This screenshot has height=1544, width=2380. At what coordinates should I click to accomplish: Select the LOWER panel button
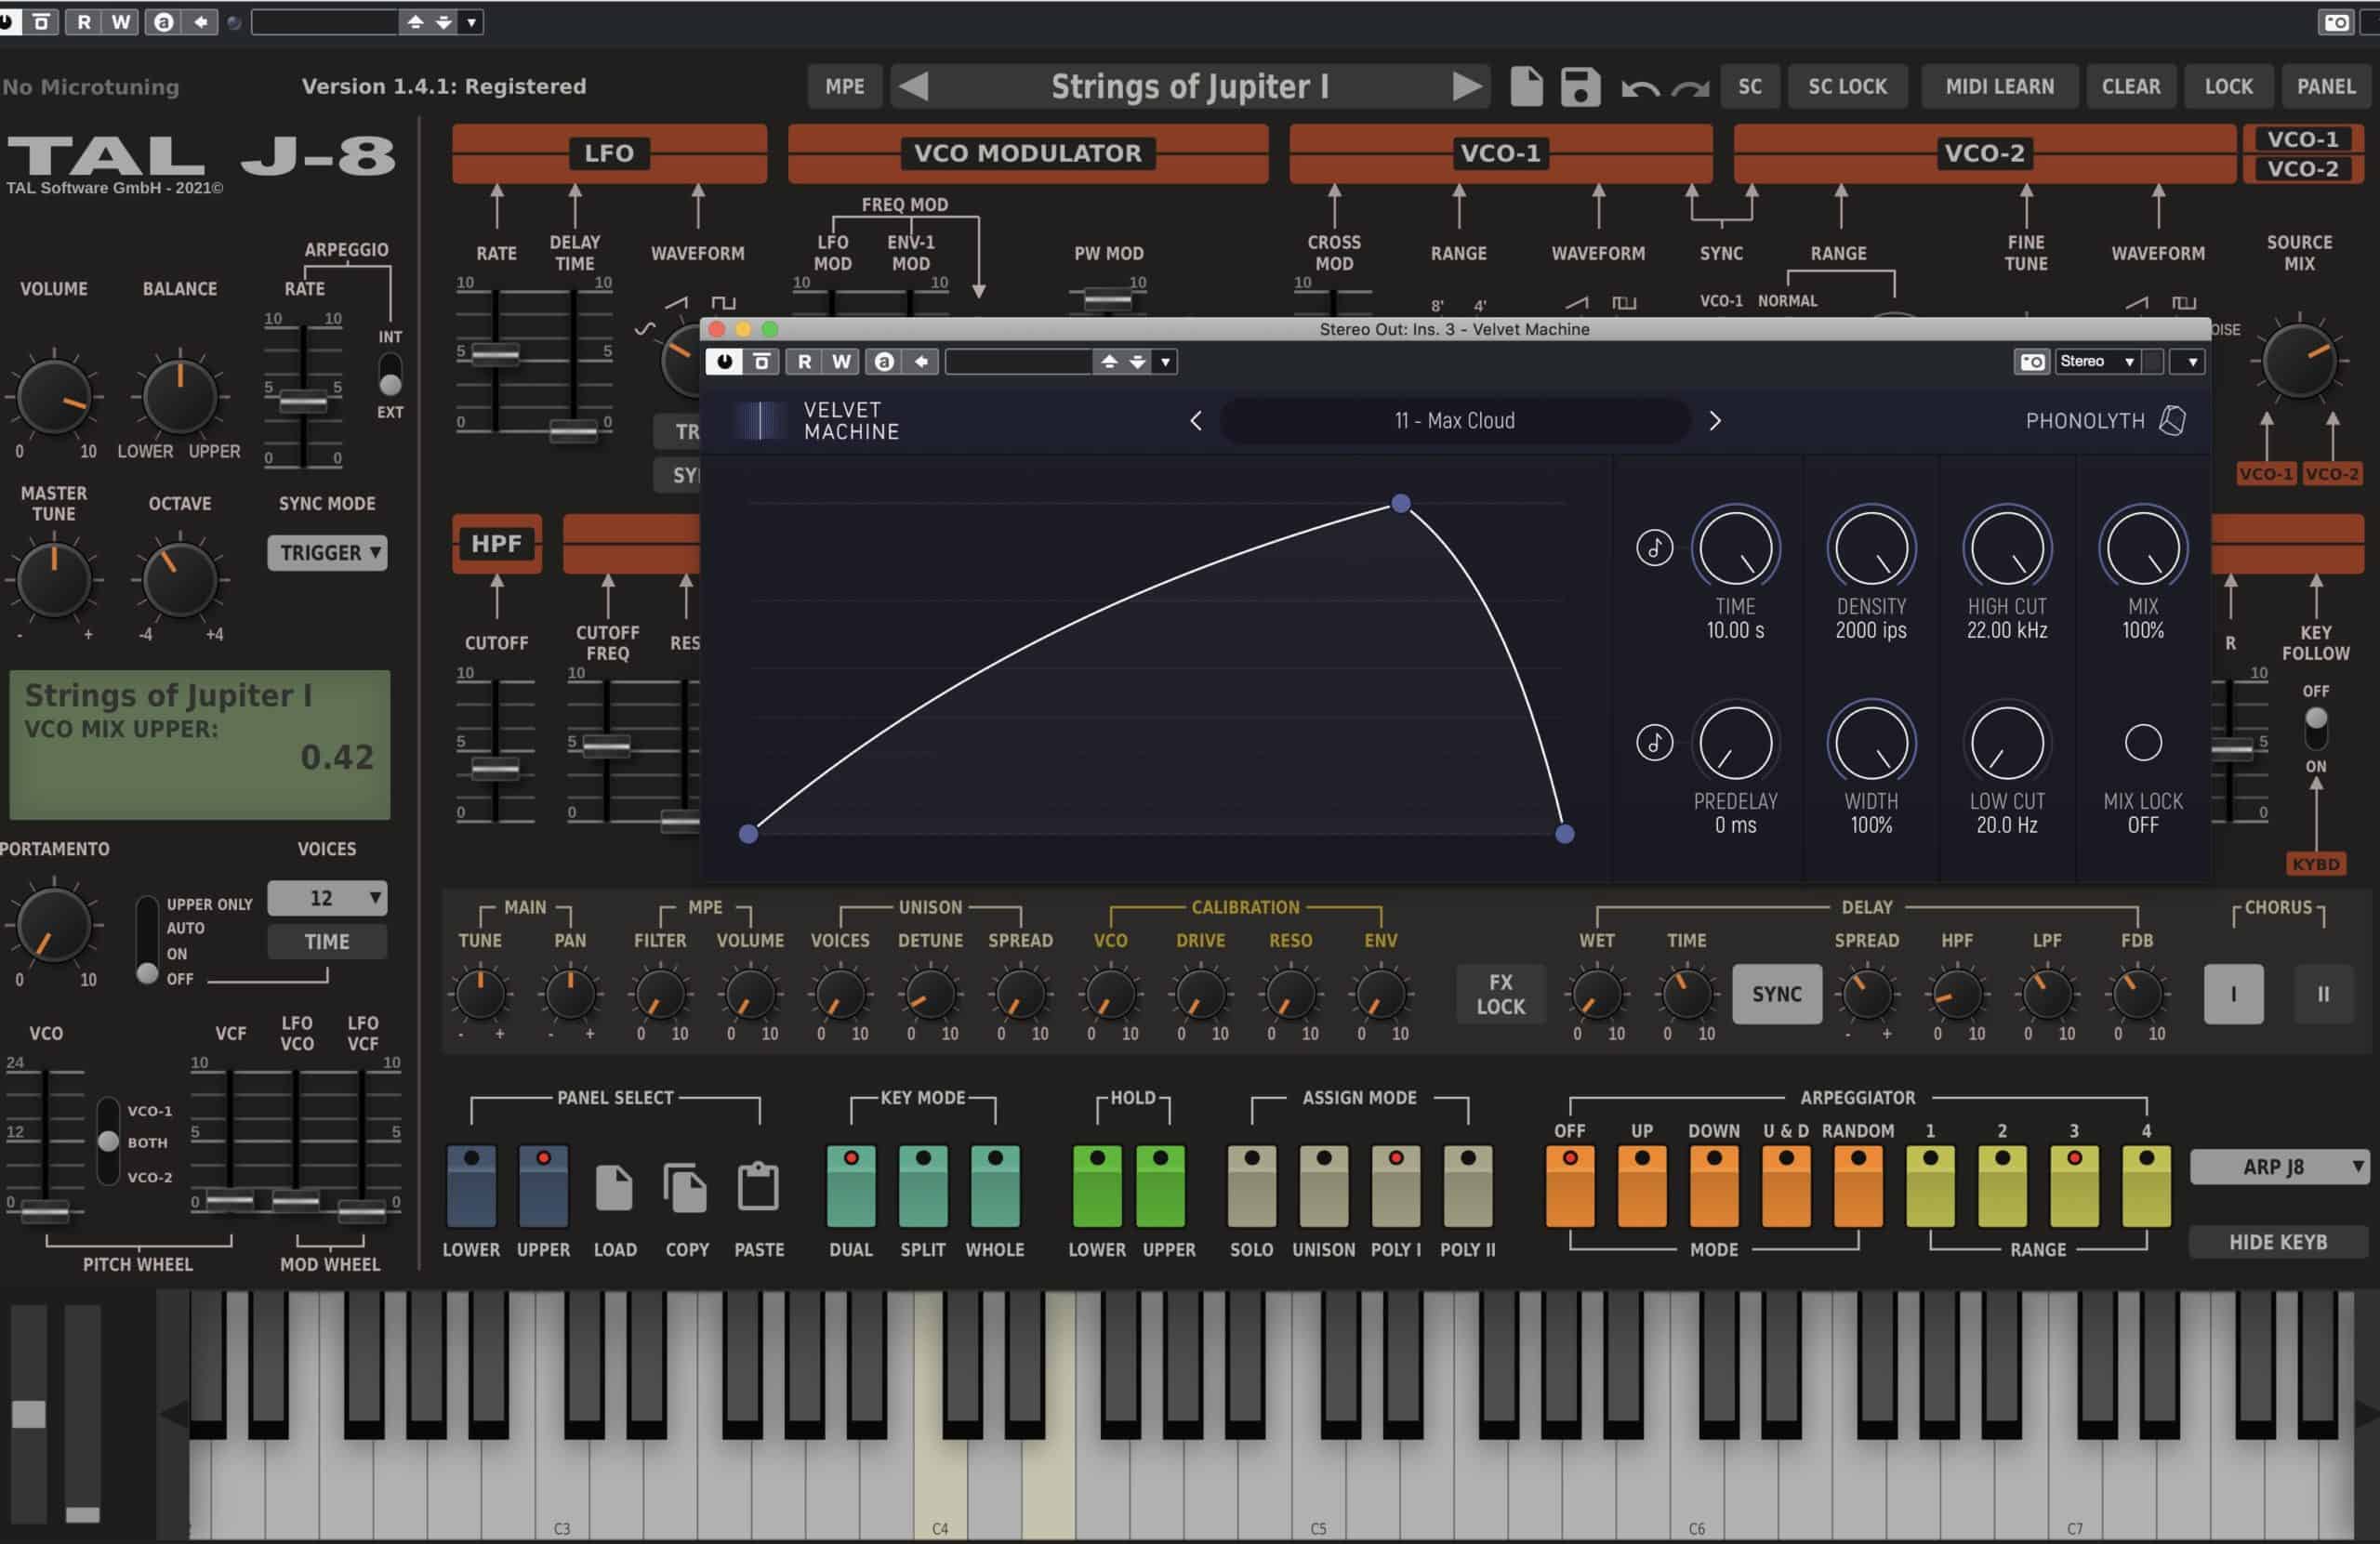click(x=471, y=1187)
